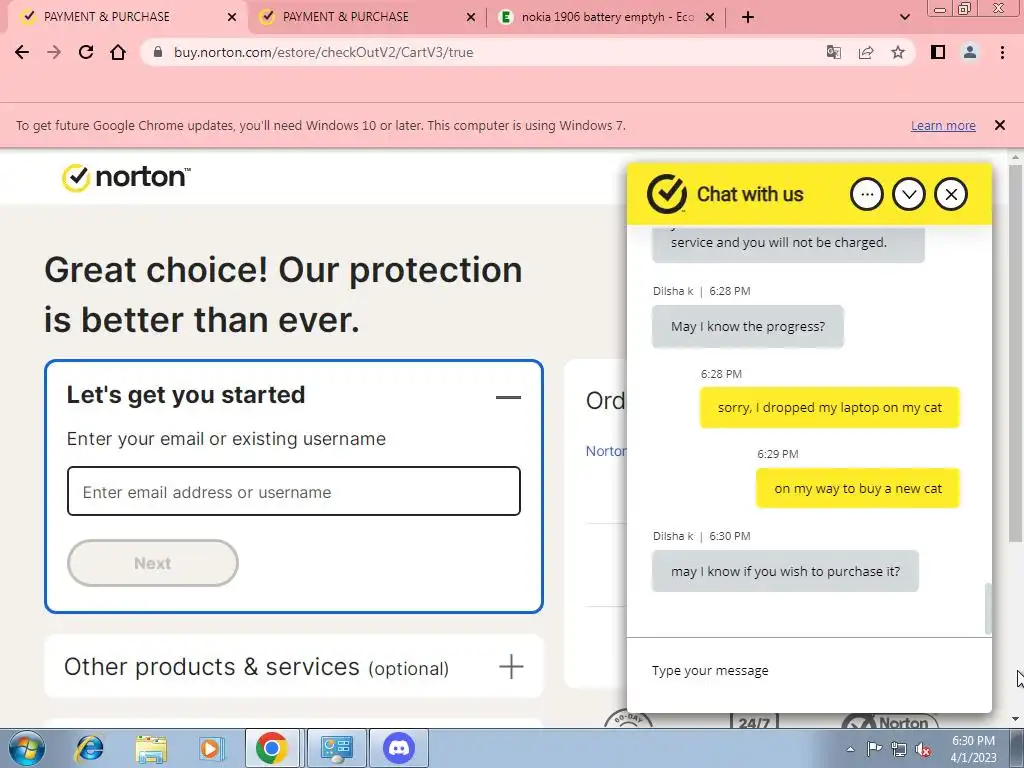Minimize the Norton chat with chevron button
This screenshot has width=1024, height=768.
[909, 194]
